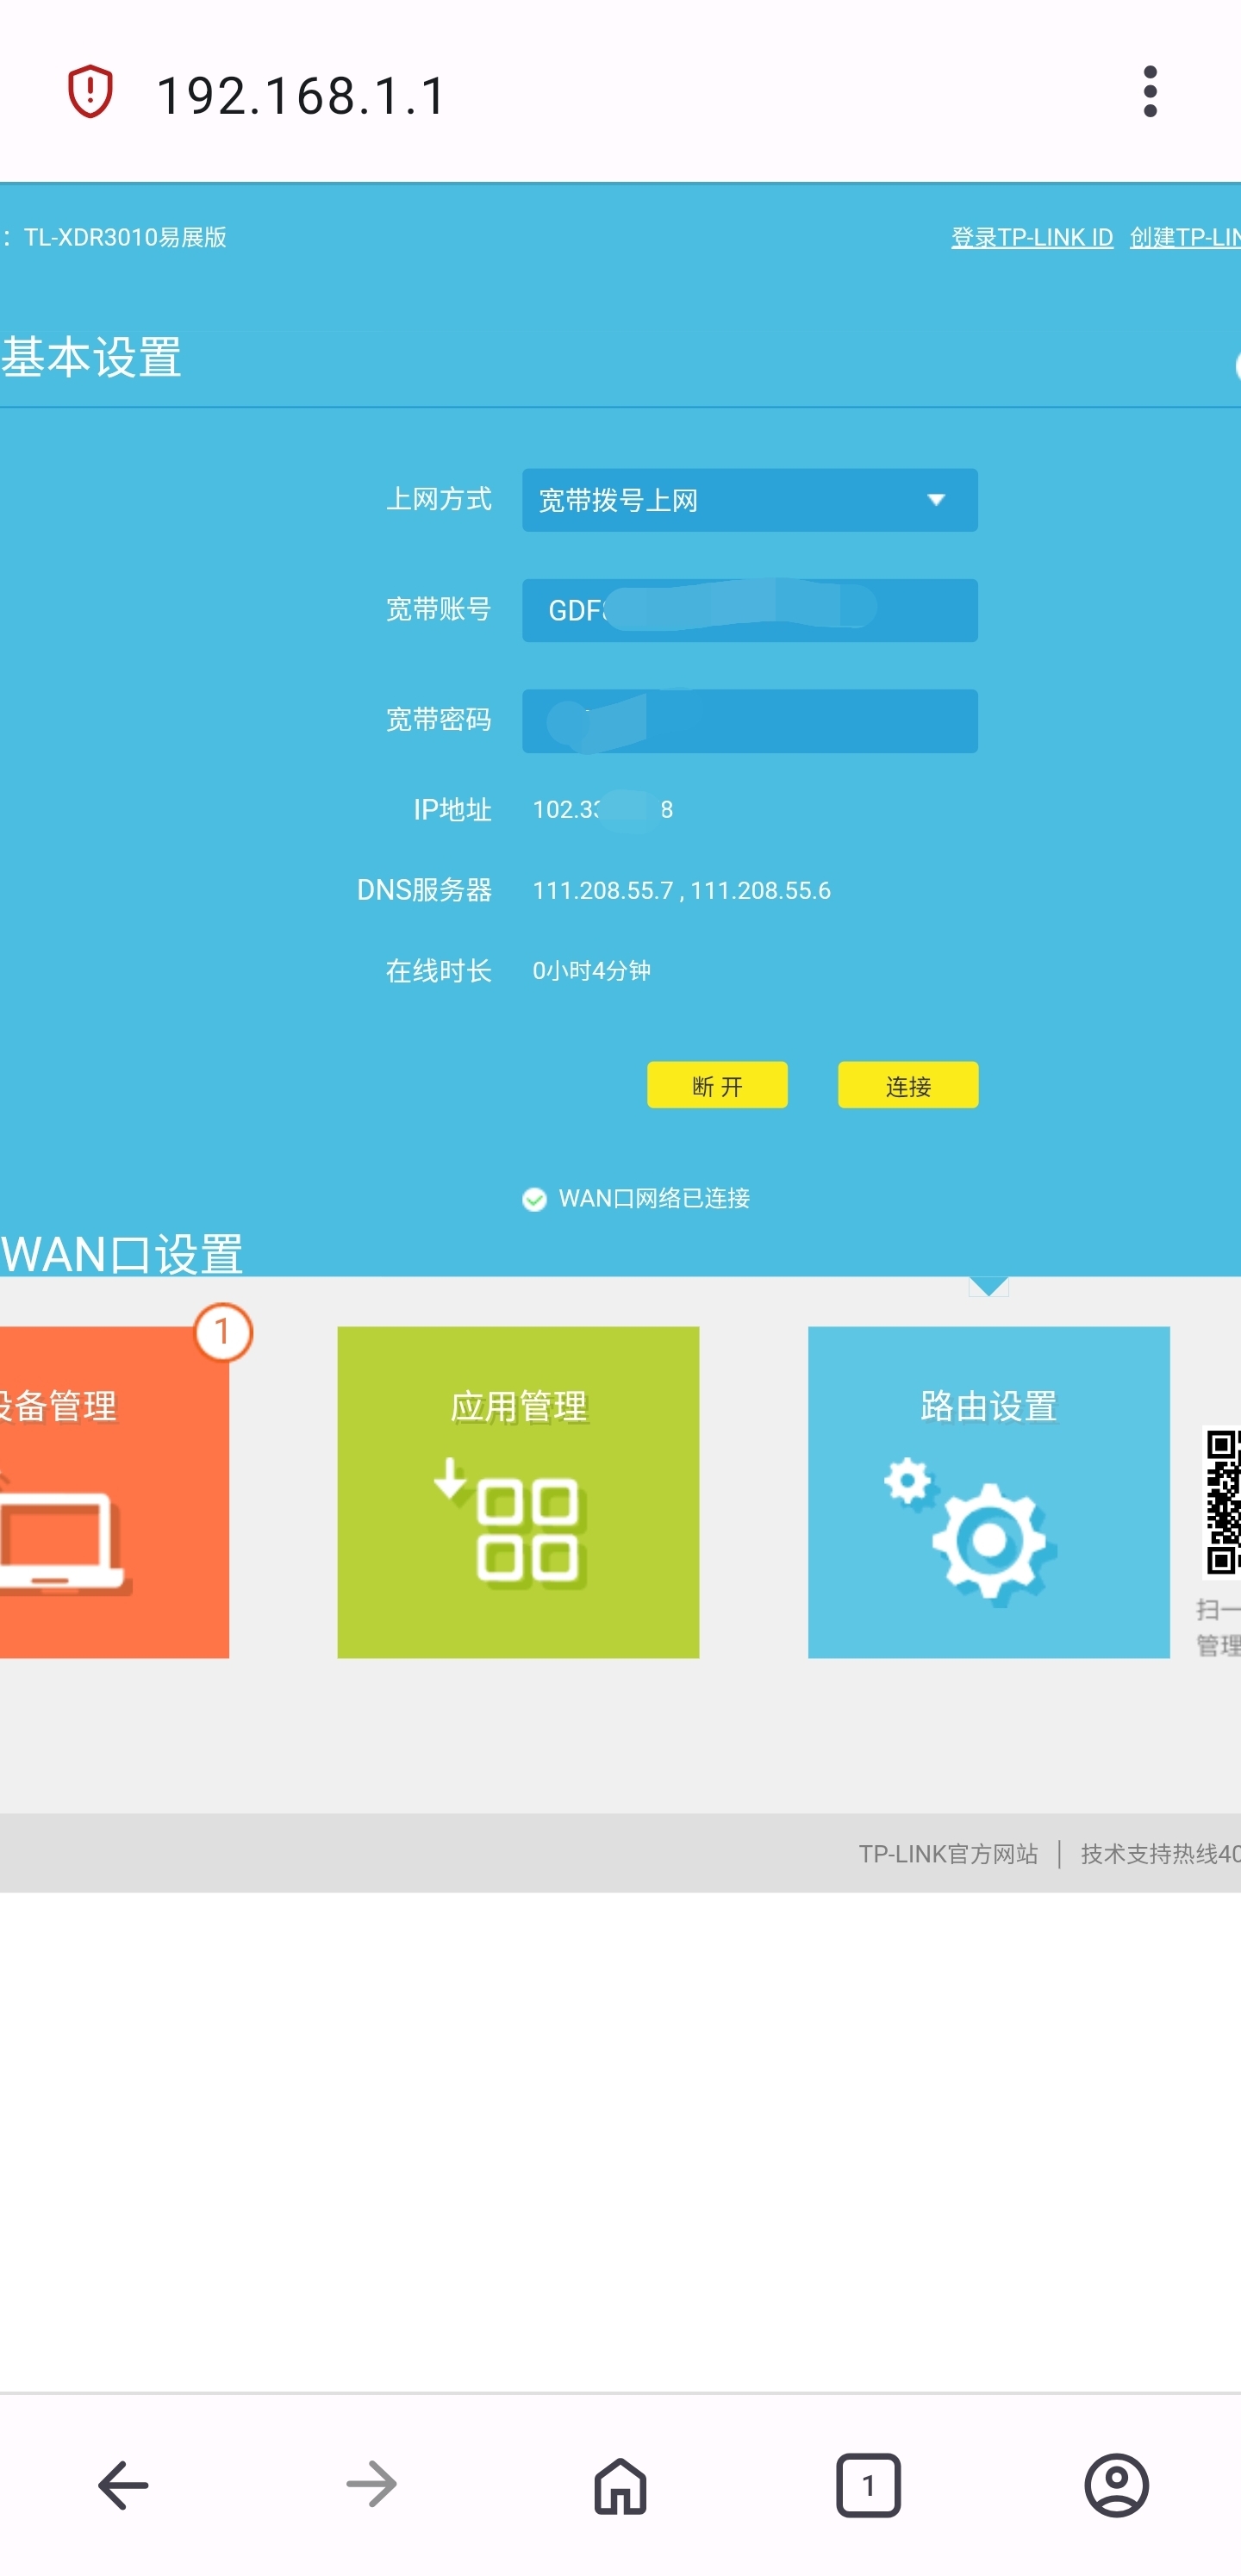Click the 登录TP-LINK ID link
This screenshot has width=1241, height=2576.
[1031, 237]
